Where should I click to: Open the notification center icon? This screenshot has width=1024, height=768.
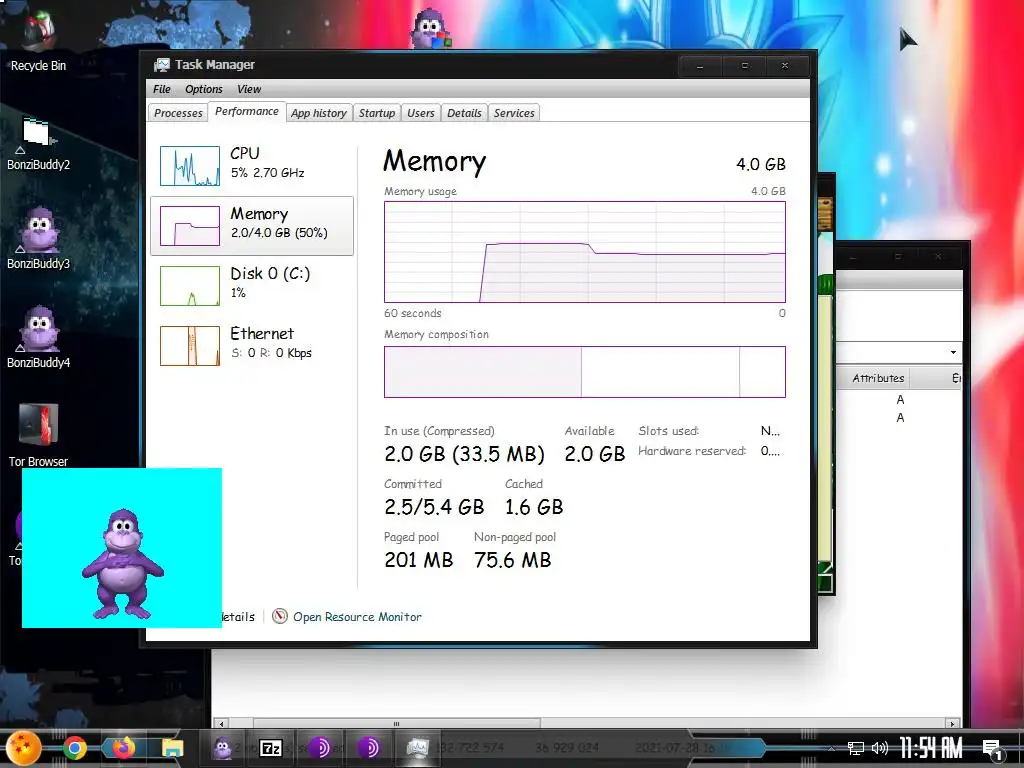pyautogui.click(x=992, y=749)
